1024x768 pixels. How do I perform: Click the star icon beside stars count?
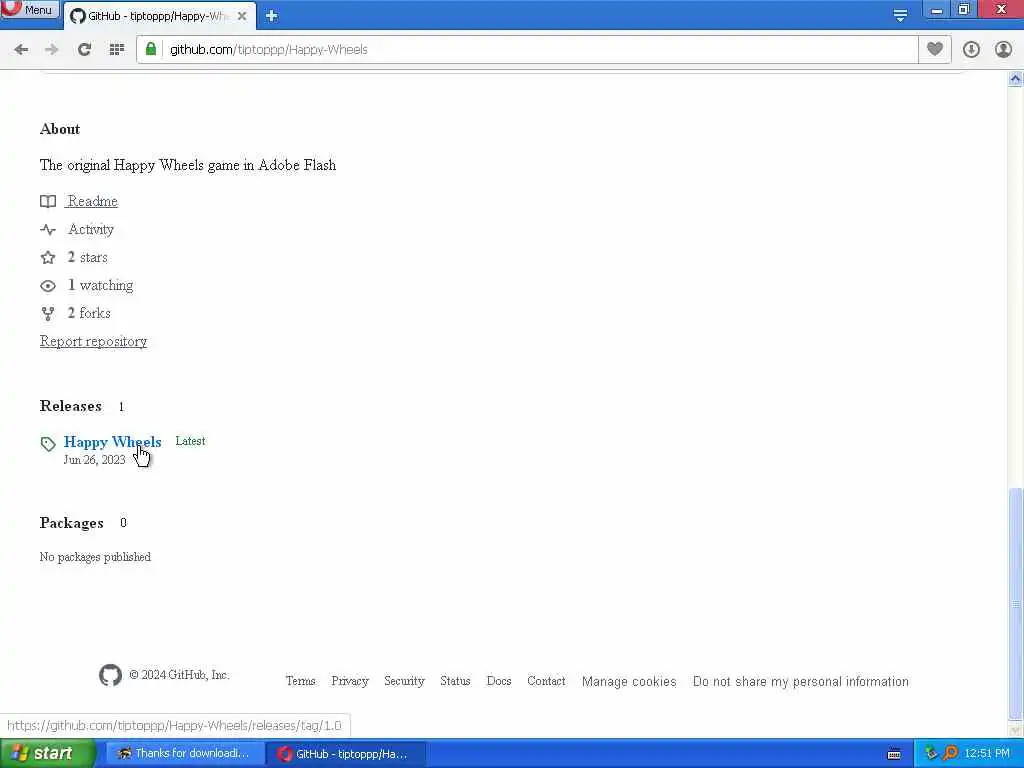click(x=48, y=257)
